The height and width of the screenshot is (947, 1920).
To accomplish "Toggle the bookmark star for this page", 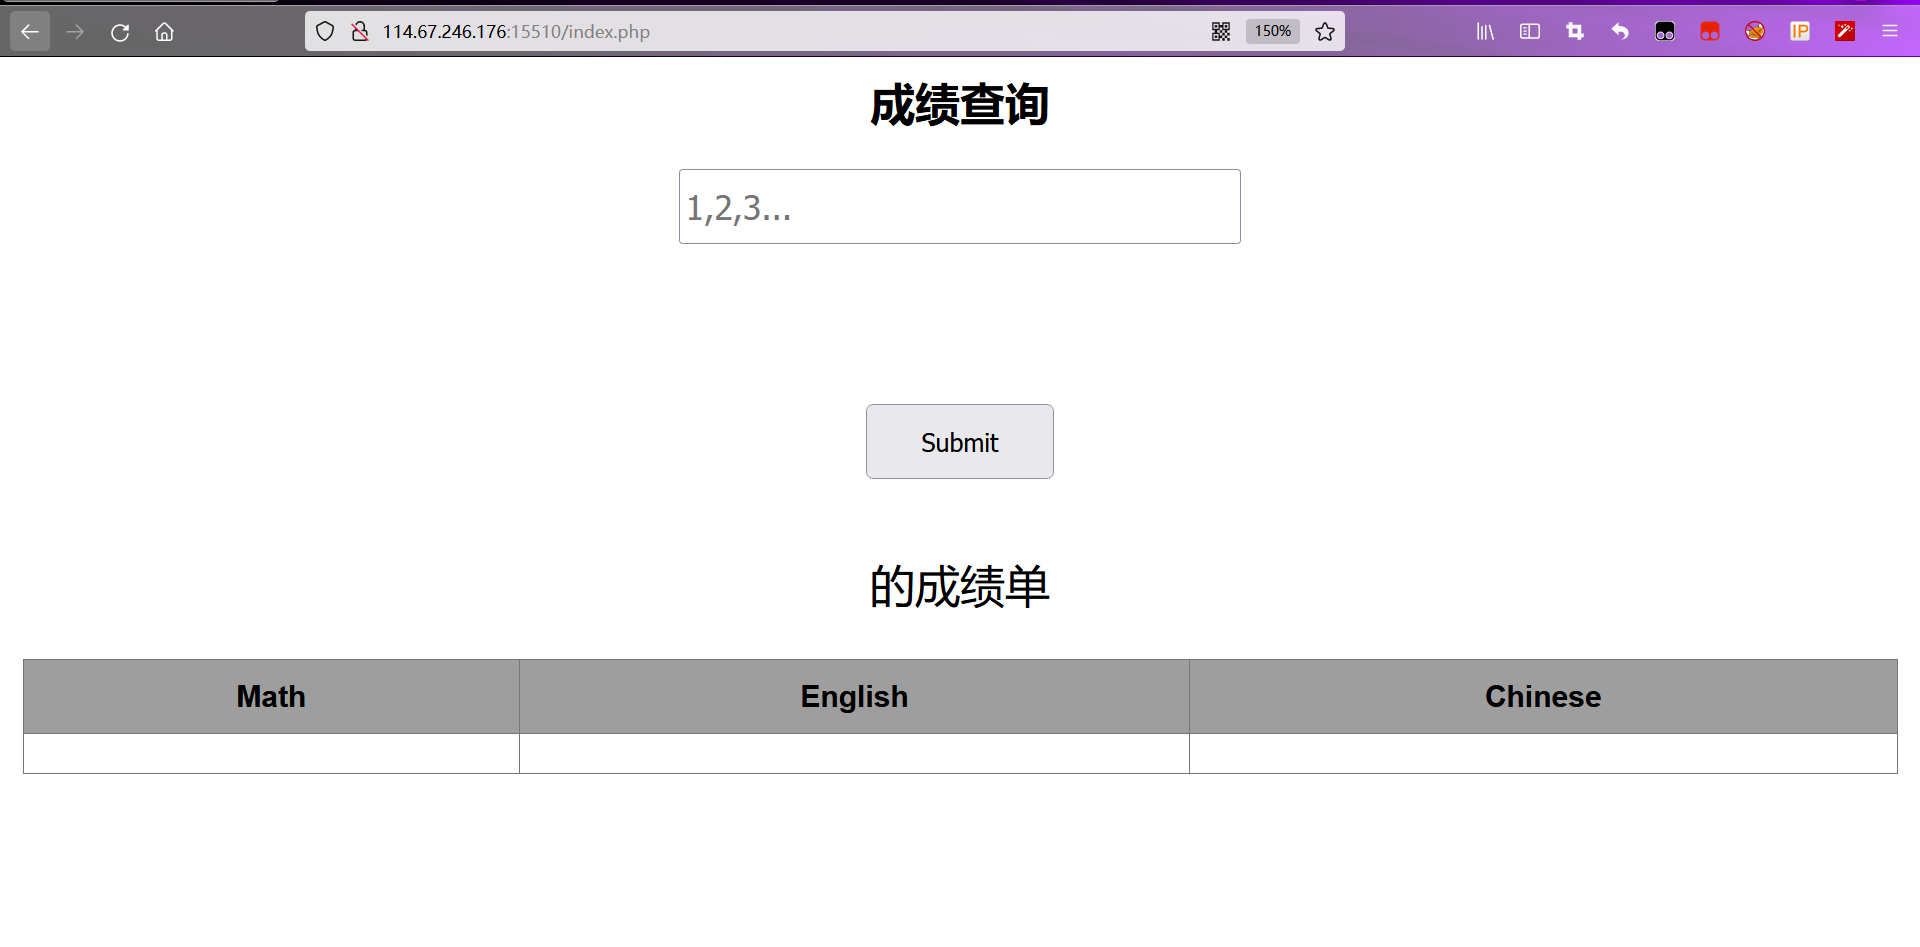I will [x=1325, y=31].
